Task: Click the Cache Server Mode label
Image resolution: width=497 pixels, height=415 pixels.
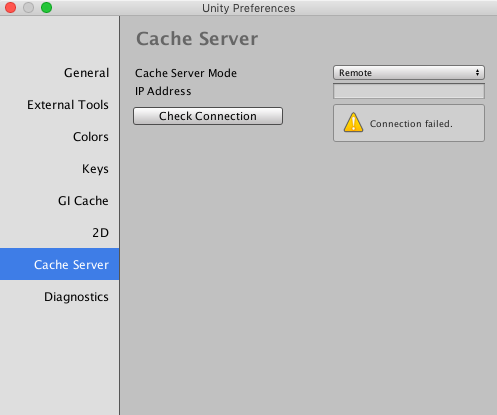Action: [x=186, y=73]
